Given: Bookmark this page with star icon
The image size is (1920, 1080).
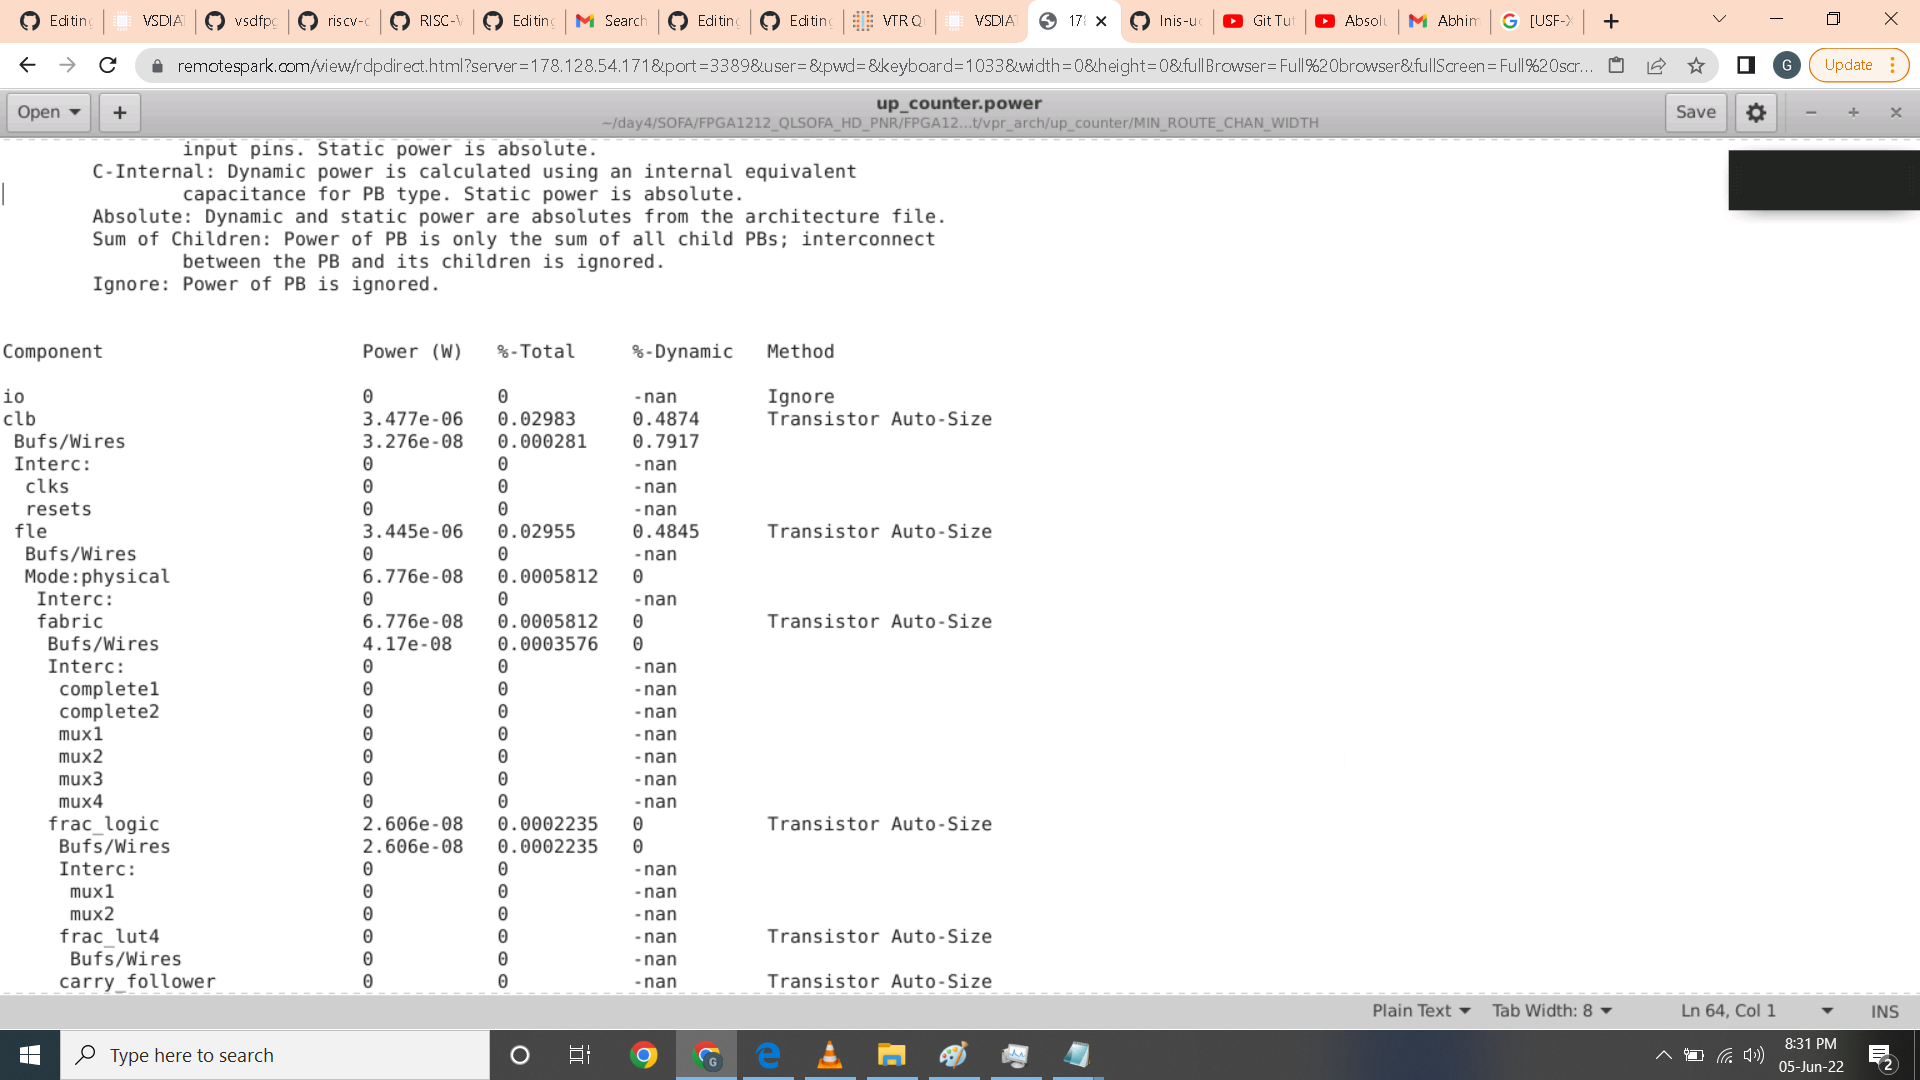Looking at the screenshot, I should tap(1696, 65).
